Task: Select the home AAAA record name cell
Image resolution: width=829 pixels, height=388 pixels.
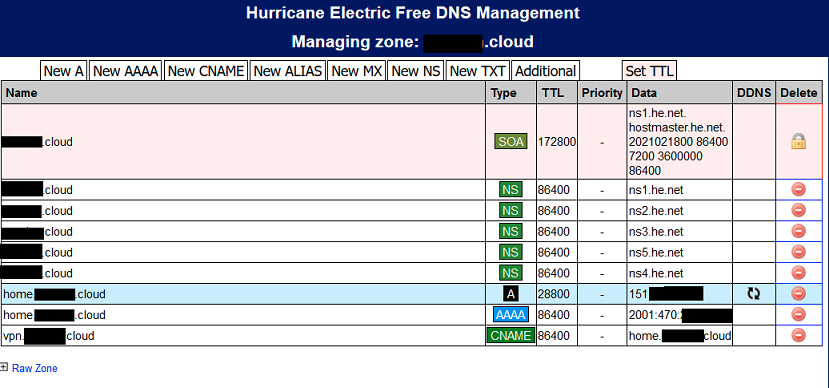Action: point(243,315)
